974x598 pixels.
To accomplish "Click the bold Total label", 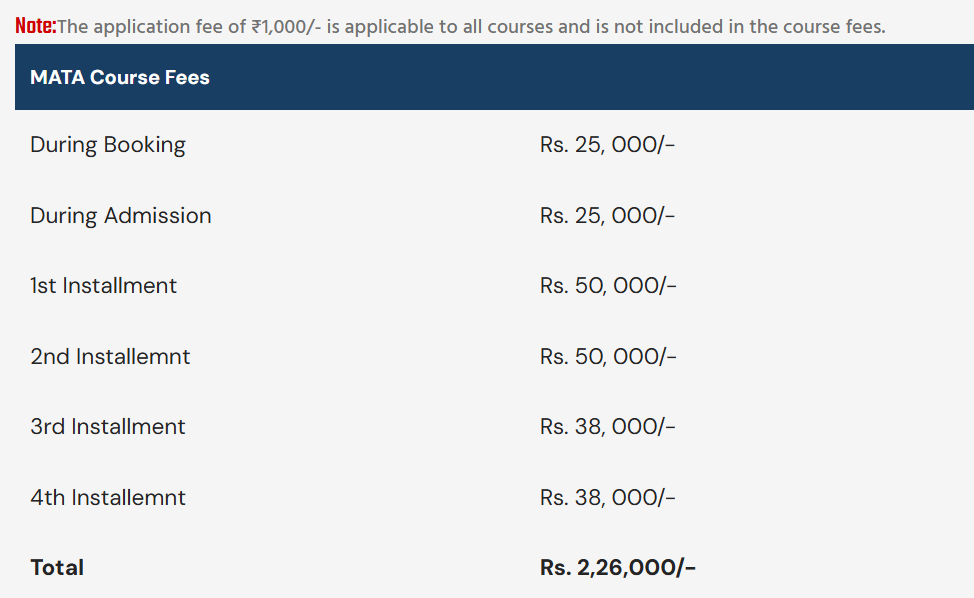I will coord(57,568).
